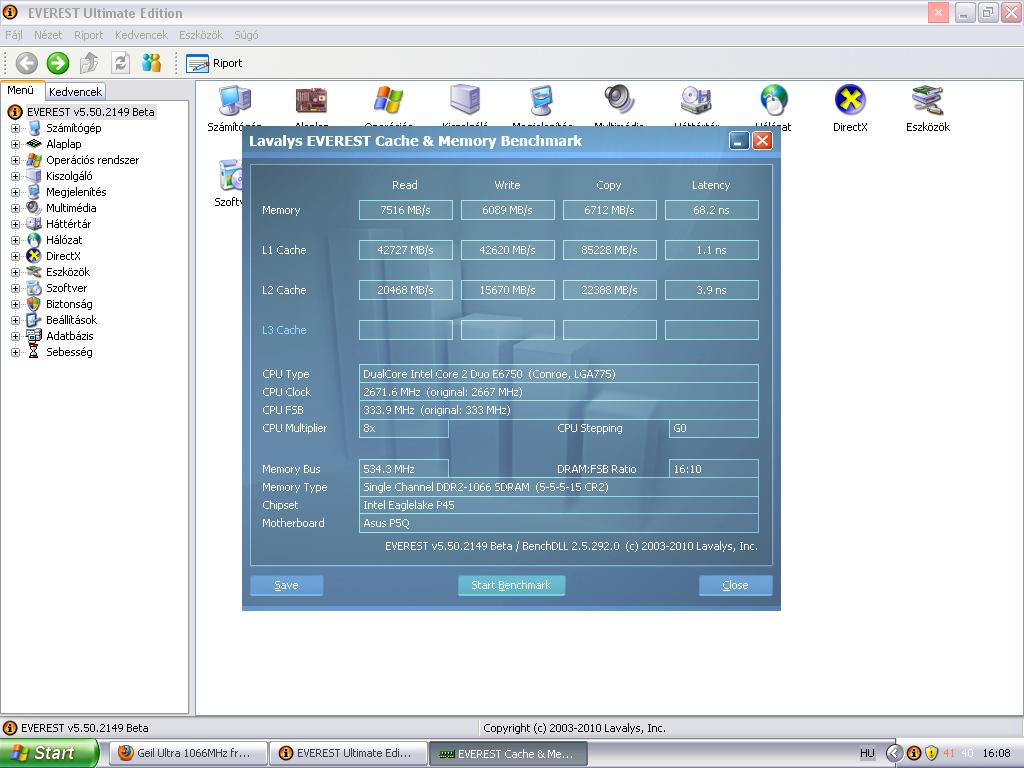Select Számítógép in the tree
1024x768 pixels.
73,128
